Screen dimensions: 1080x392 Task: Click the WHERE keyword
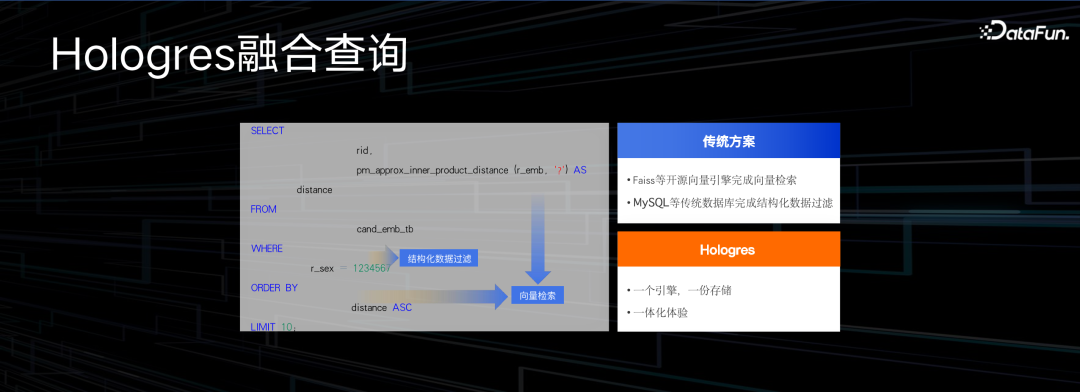pos(267,248)
